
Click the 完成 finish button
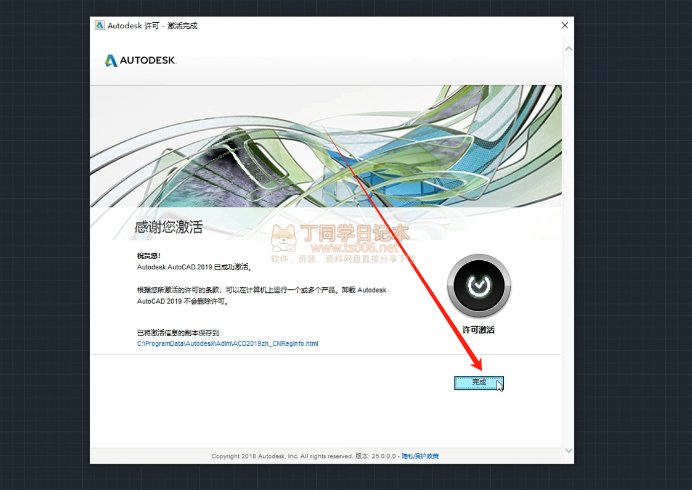tap(478, 382)
